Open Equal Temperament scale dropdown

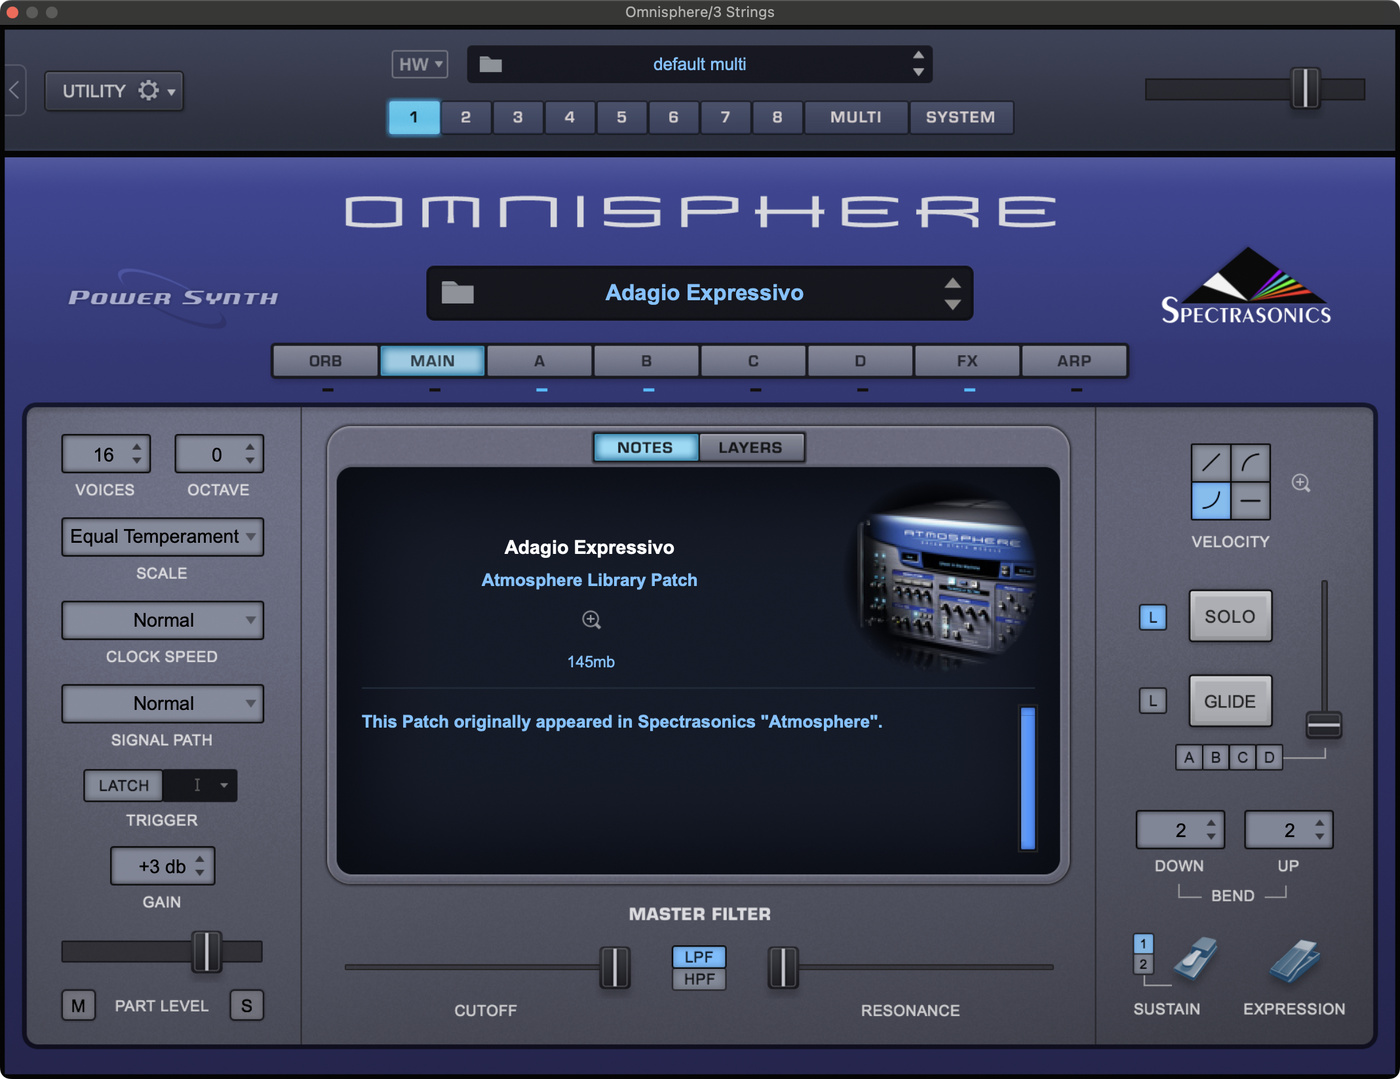point(162,537)
